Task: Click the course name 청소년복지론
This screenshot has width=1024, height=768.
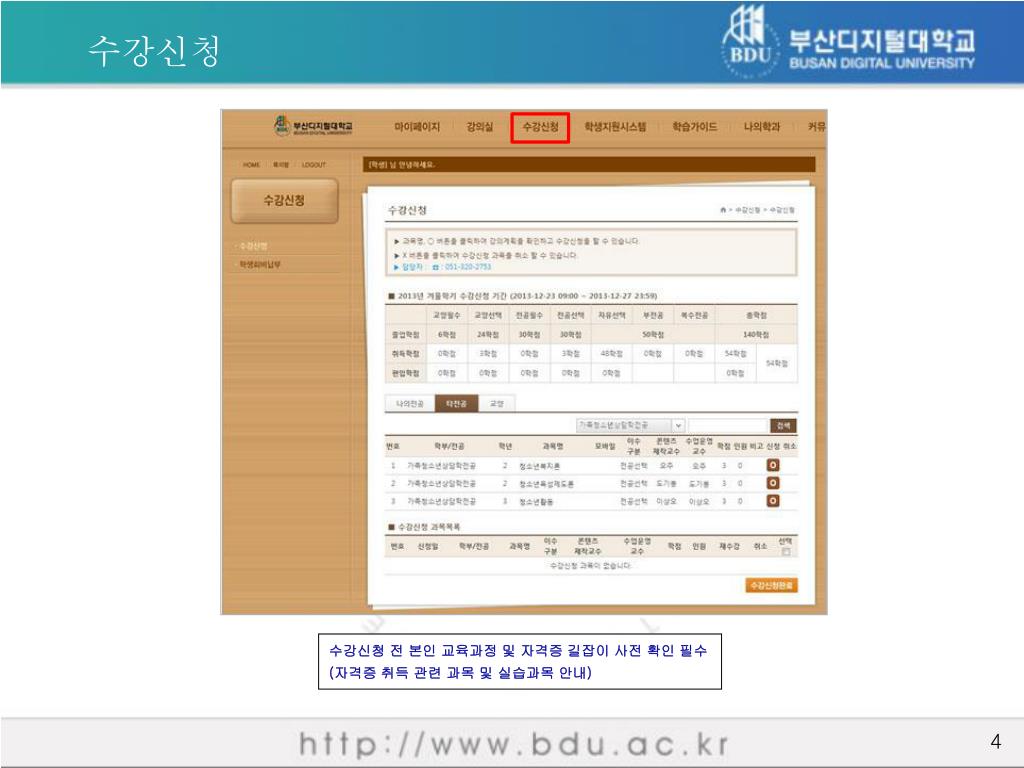Action: 539,466
